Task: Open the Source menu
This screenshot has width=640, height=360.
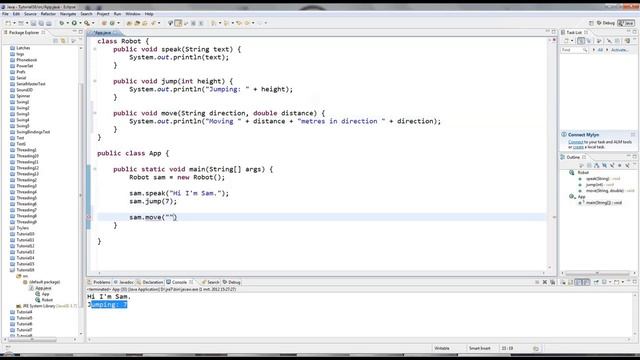Action: [30, 14]
